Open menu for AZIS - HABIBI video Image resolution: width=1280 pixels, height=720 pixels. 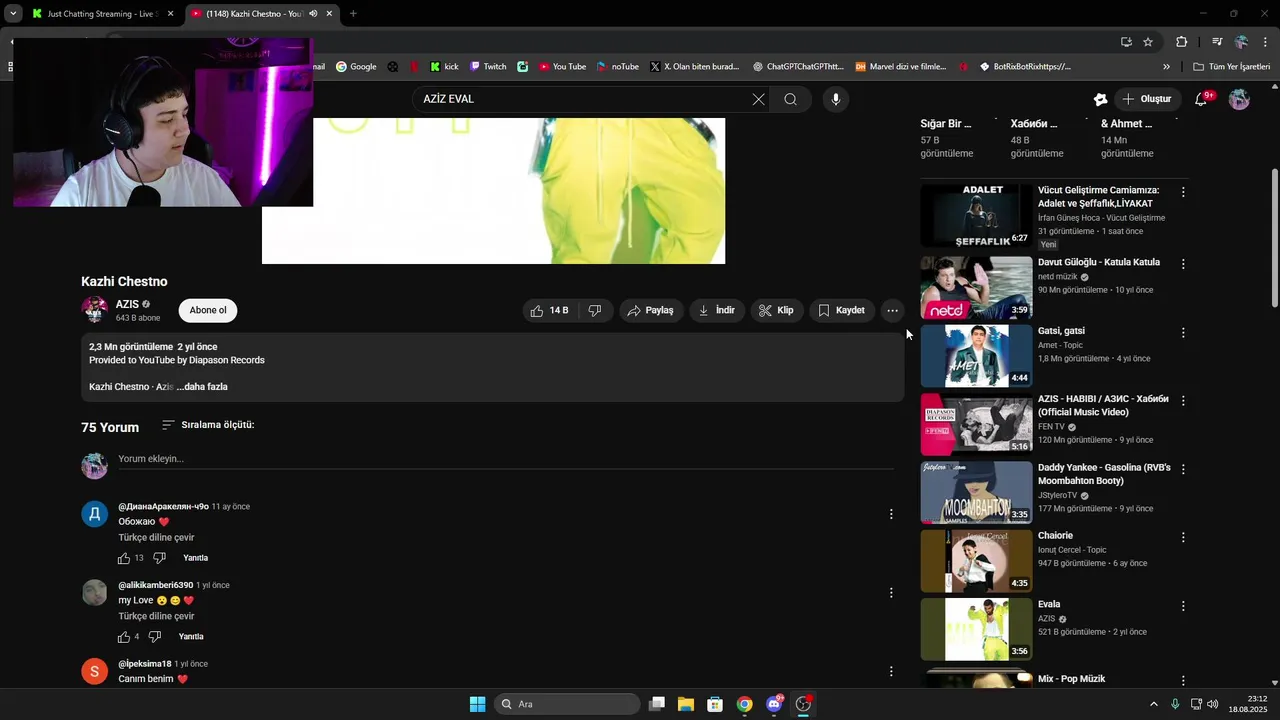(x=1183, y=400)
